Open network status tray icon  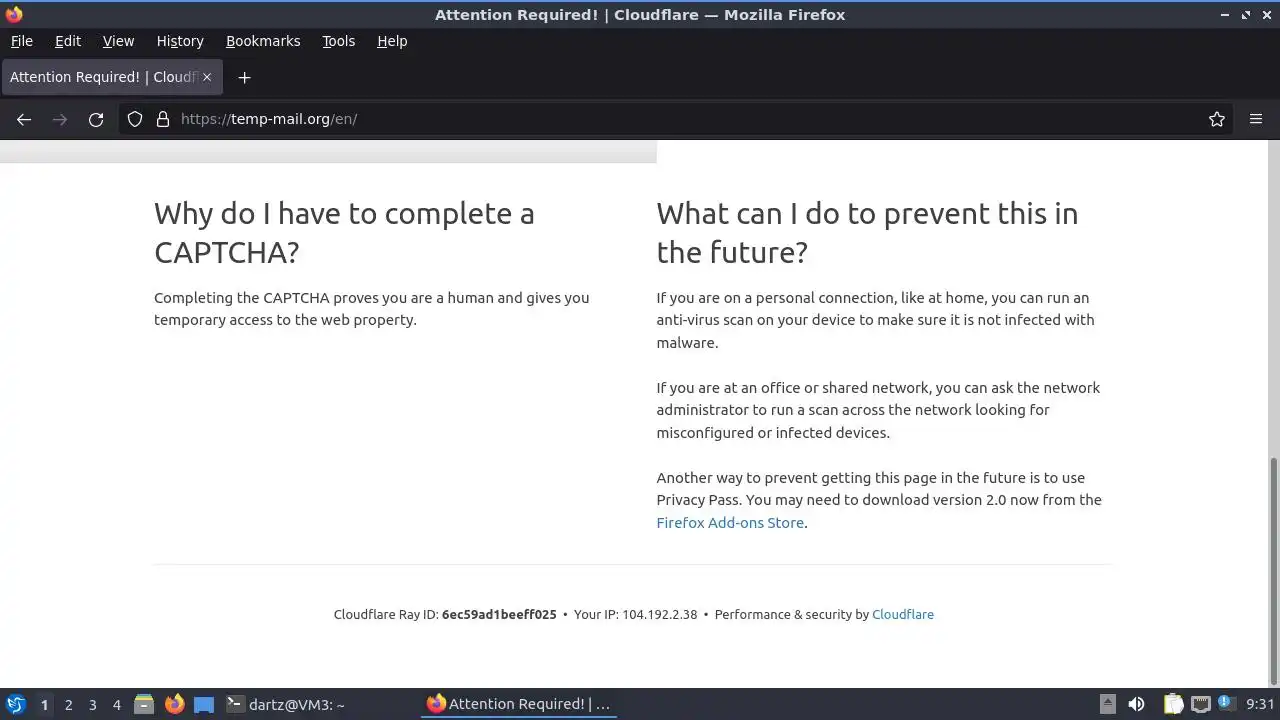[1201, 704]
